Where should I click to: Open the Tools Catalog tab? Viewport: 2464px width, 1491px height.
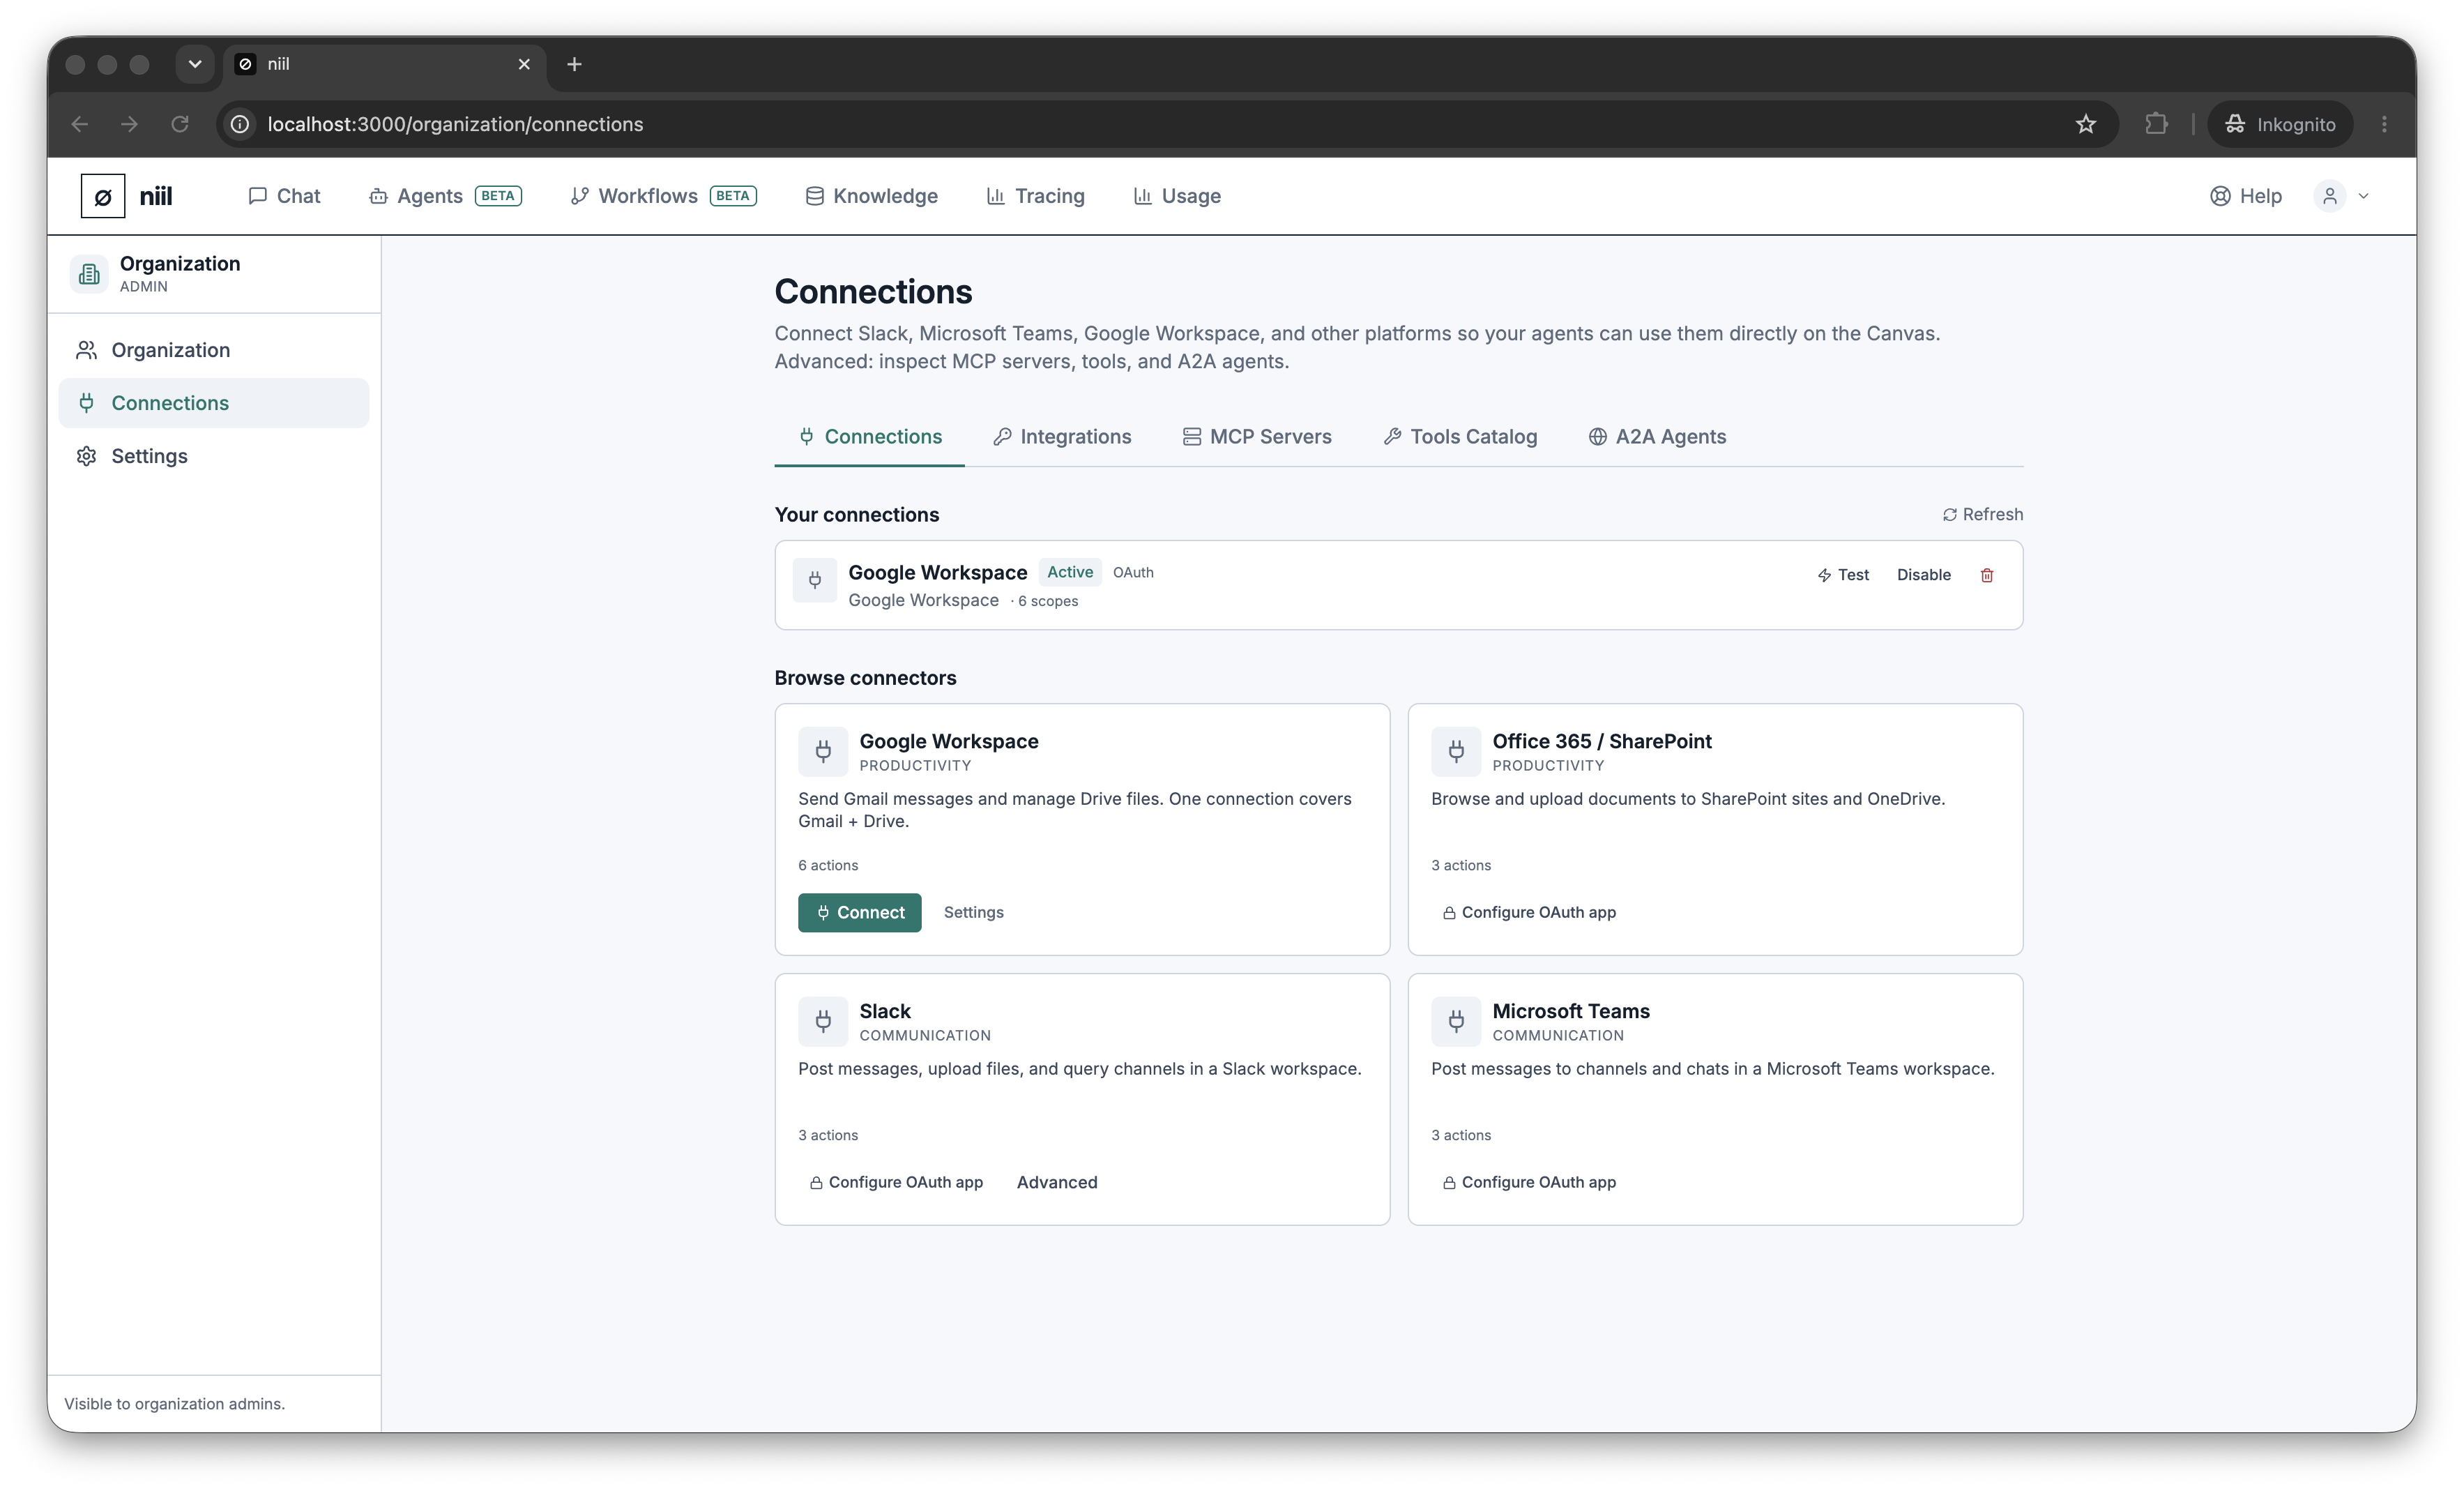point(1460,437)
